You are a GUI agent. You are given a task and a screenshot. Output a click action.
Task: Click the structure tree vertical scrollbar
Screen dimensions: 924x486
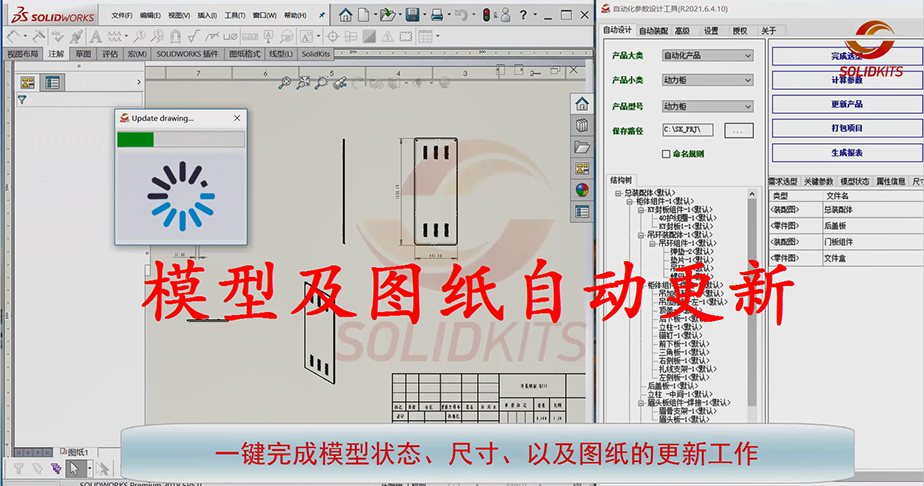(x=752, y=303)
